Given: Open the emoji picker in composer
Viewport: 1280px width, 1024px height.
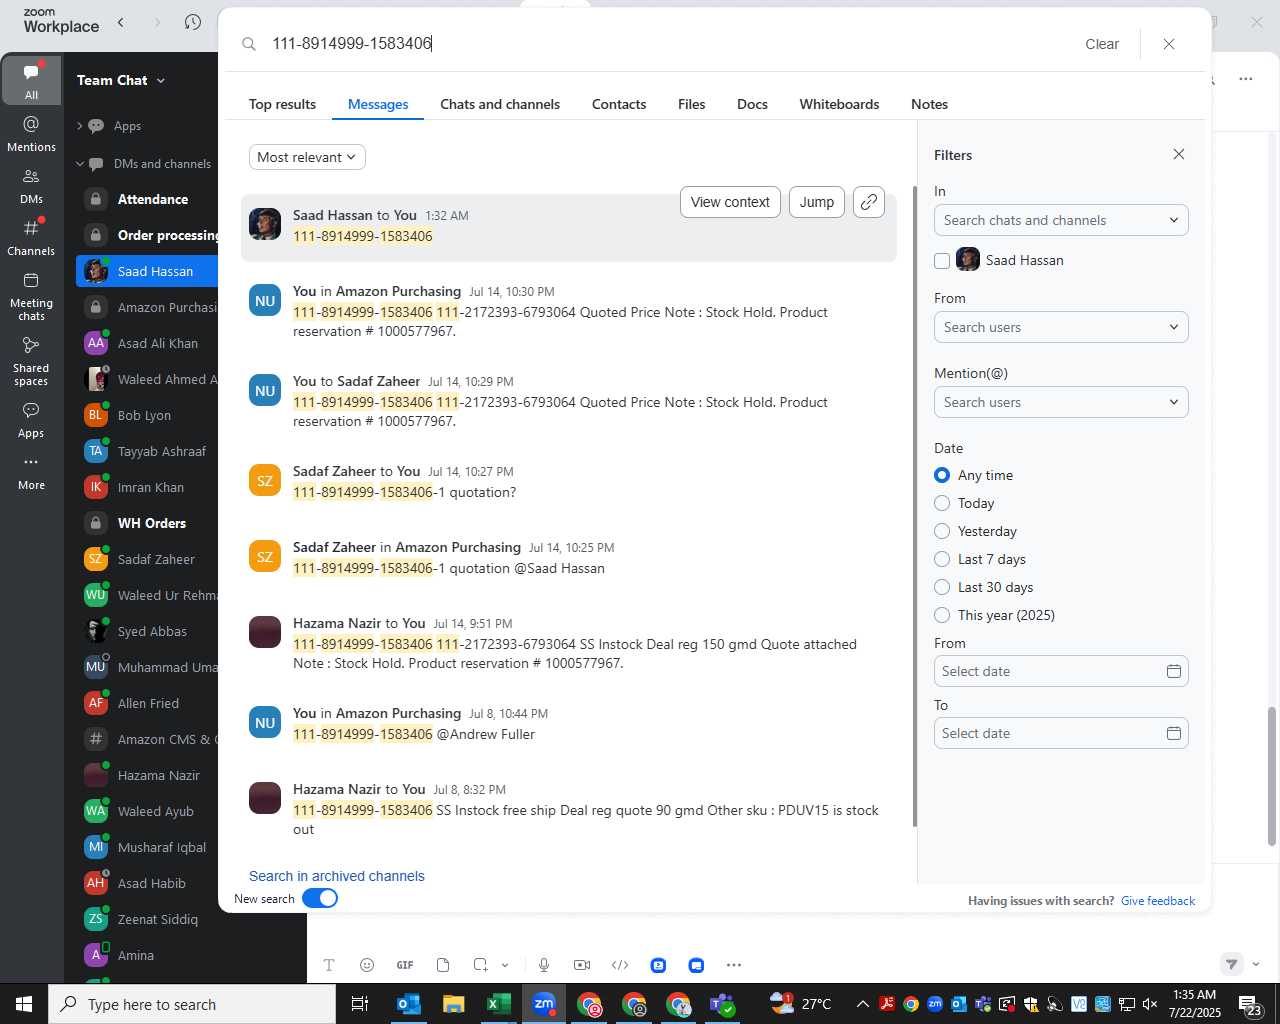Looking at the screenshot, I should click(x=367, y=965).
